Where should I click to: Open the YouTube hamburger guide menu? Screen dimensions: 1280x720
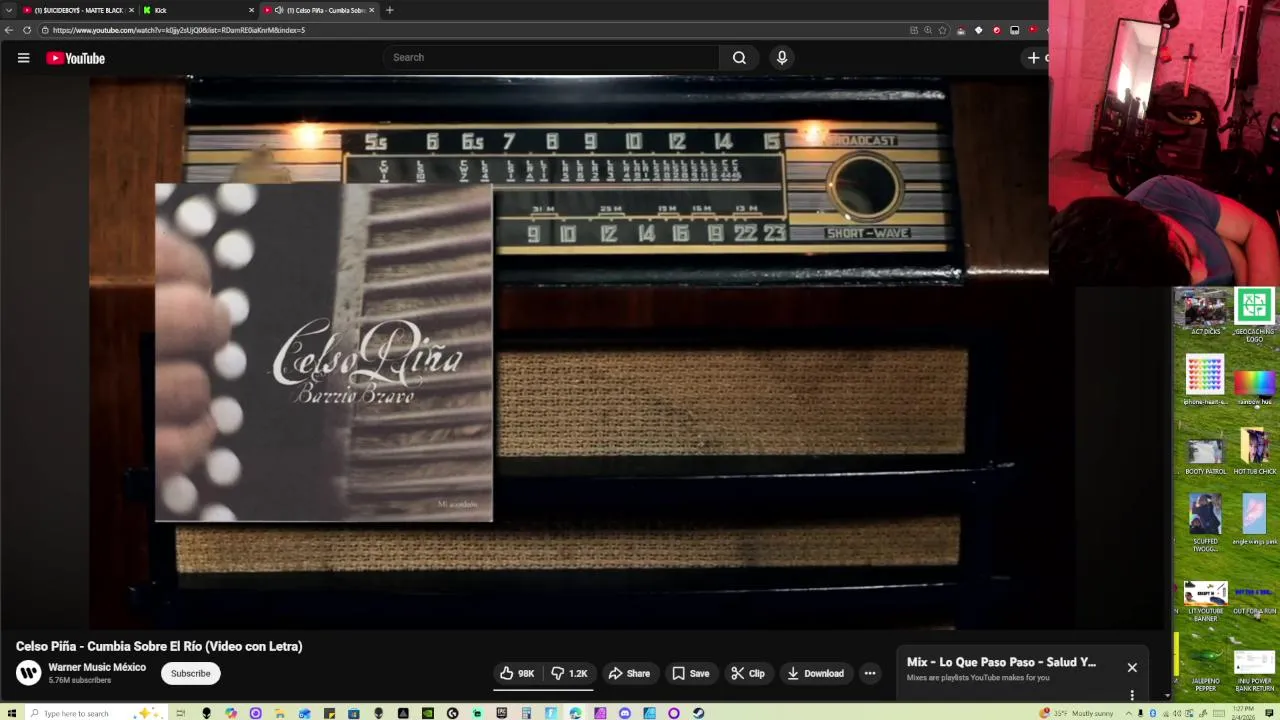23,58
